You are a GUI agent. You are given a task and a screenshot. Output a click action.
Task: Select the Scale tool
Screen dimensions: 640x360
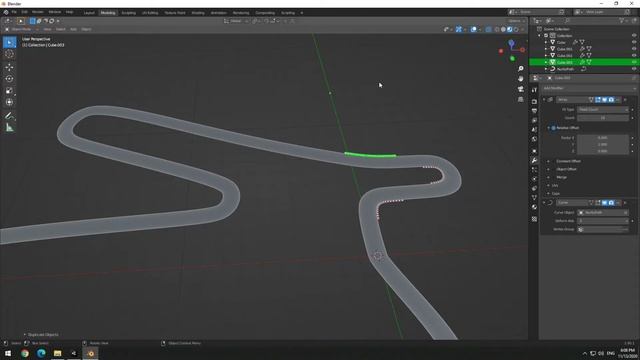click(9, 91)
